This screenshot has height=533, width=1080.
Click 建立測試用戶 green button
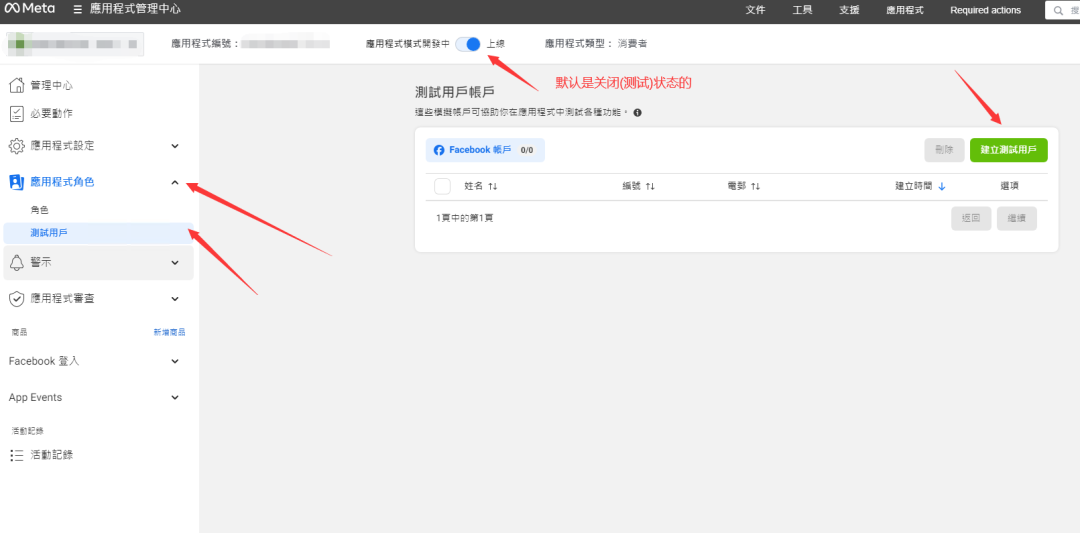1008,149
